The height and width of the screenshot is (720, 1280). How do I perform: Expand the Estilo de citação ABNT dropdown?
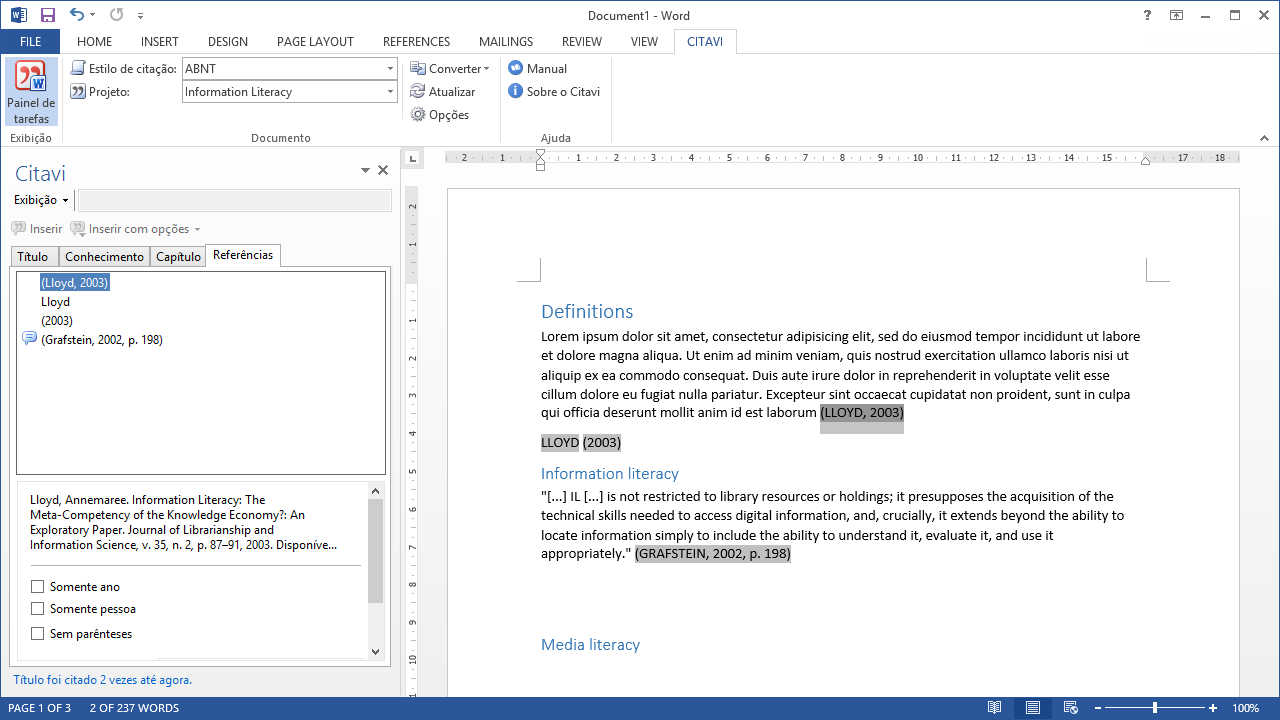(x=390, y=69)
